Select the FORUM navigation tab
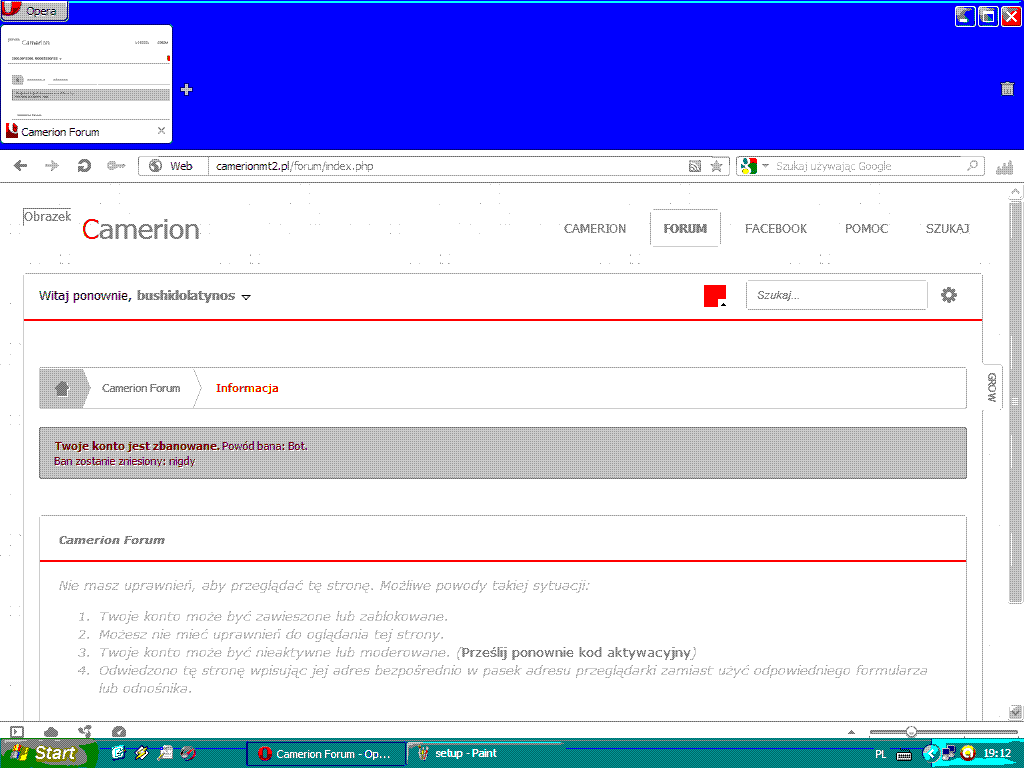This screenshot has width=1024, height=768. 685,228
